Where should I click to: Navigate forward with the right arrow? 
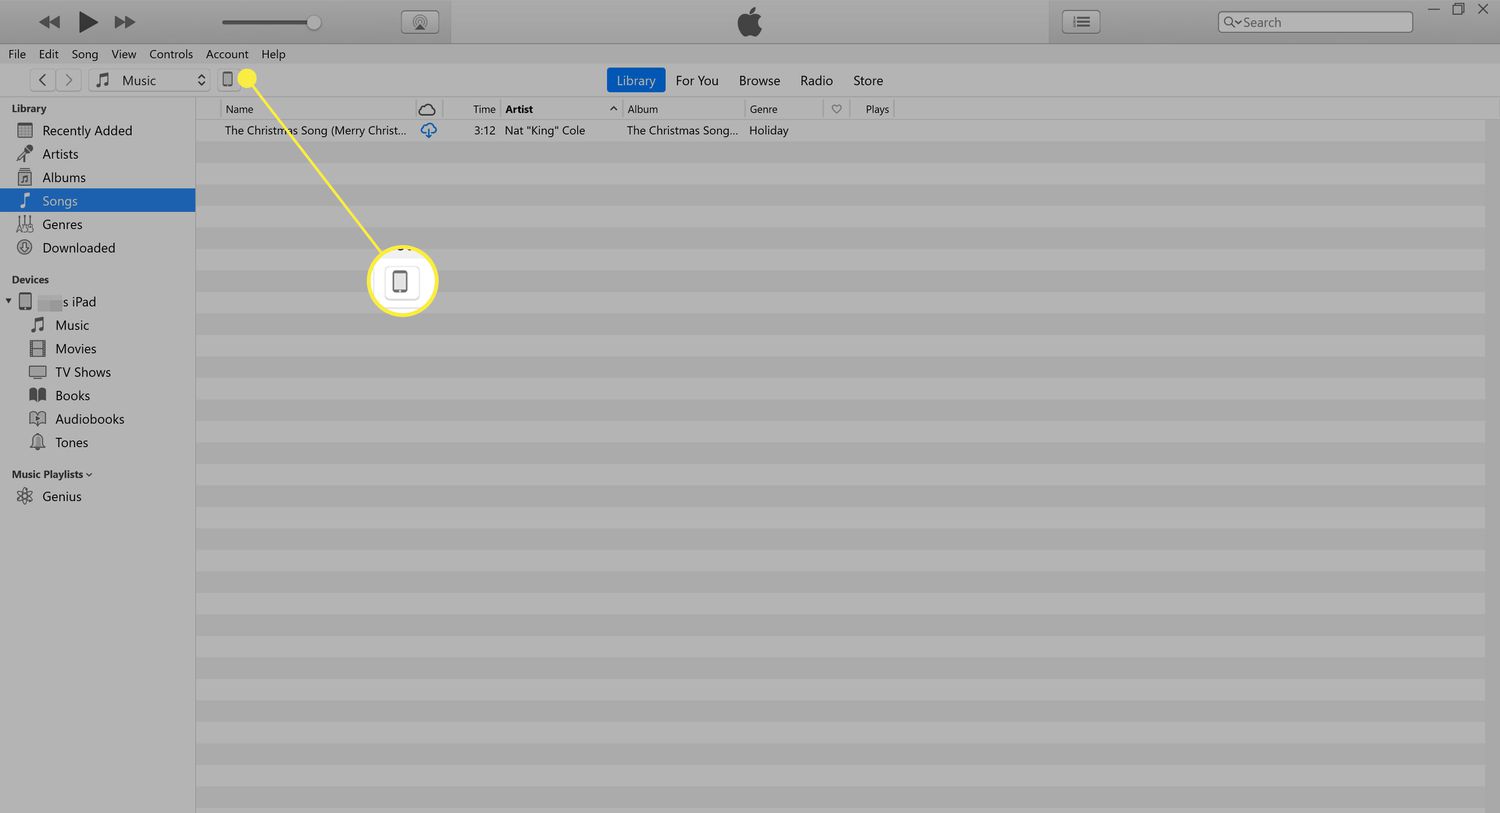68,80
